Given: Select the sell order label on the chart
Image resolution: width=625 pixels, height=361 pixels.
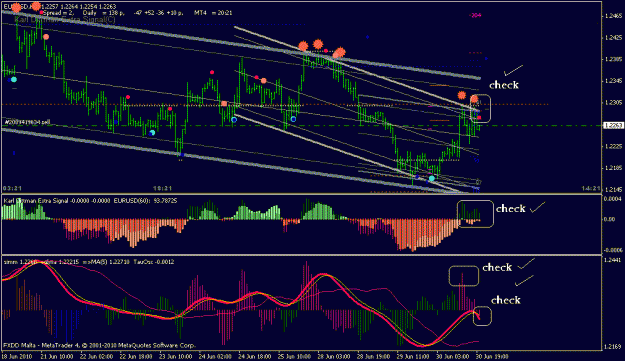Looking at the screenshot, I should [x=27, y=122].
